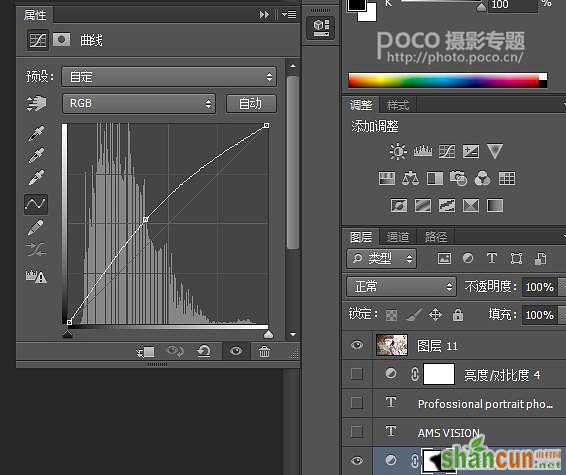Screen dimensions: 566x475
Task: Click the 自动 auto button
Action: (251, 104)
